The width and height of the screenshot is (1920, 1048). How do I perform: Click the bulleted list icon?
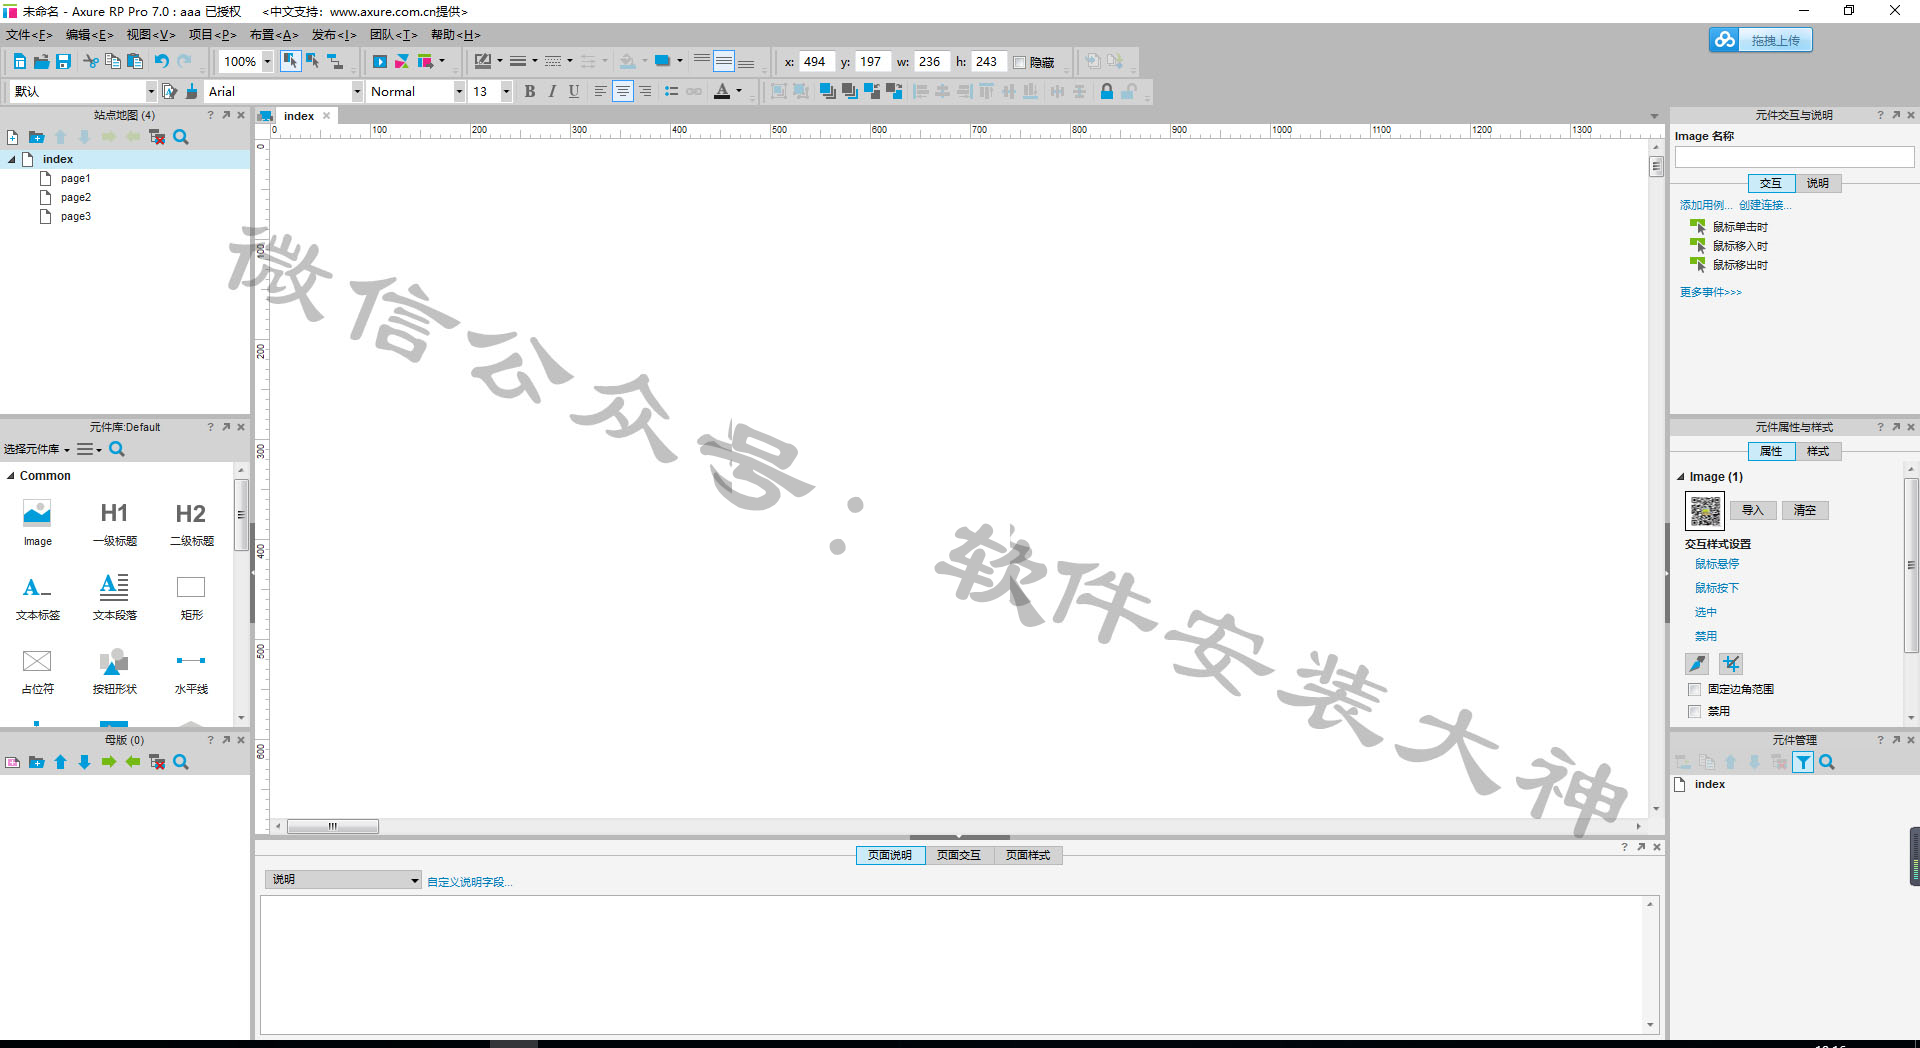(x=671, y=91)
